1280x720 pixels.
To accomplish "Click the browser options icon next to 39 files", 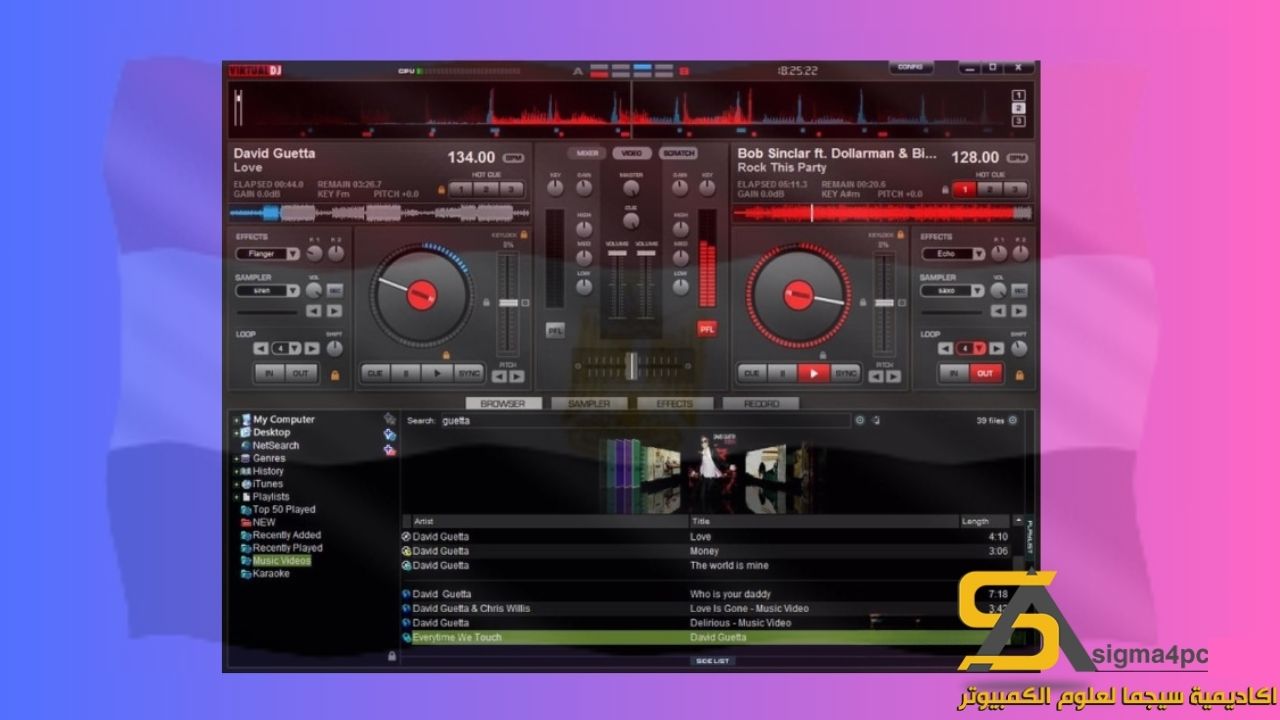I will [1013, 421].
